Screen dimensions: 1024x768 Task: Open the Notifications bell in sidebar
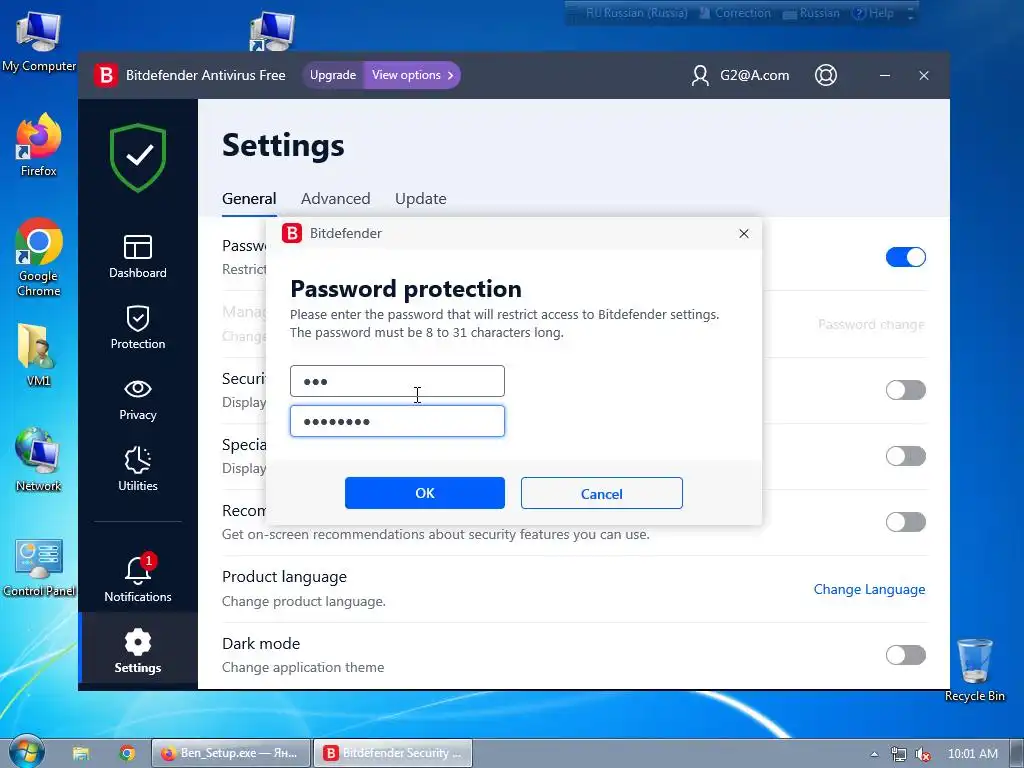pos(138,578)
